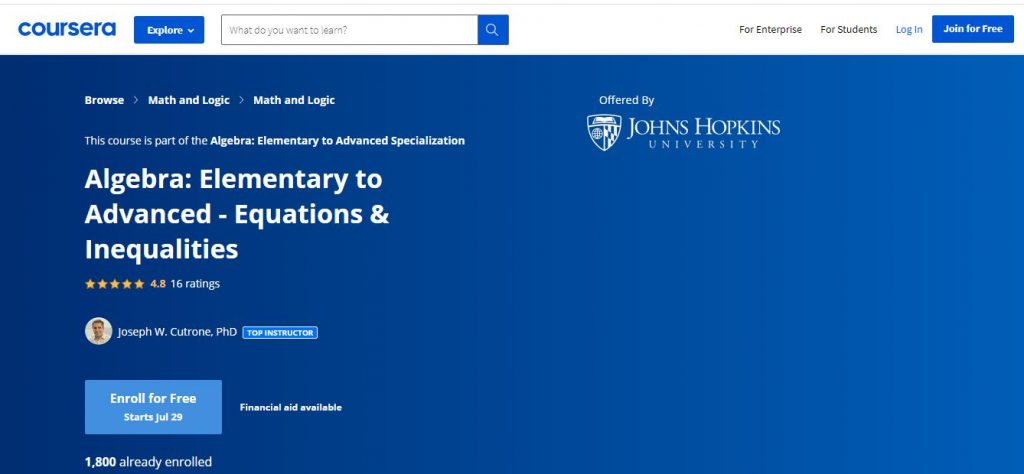Click the Johns Hopkins University logo

point(683,132)
